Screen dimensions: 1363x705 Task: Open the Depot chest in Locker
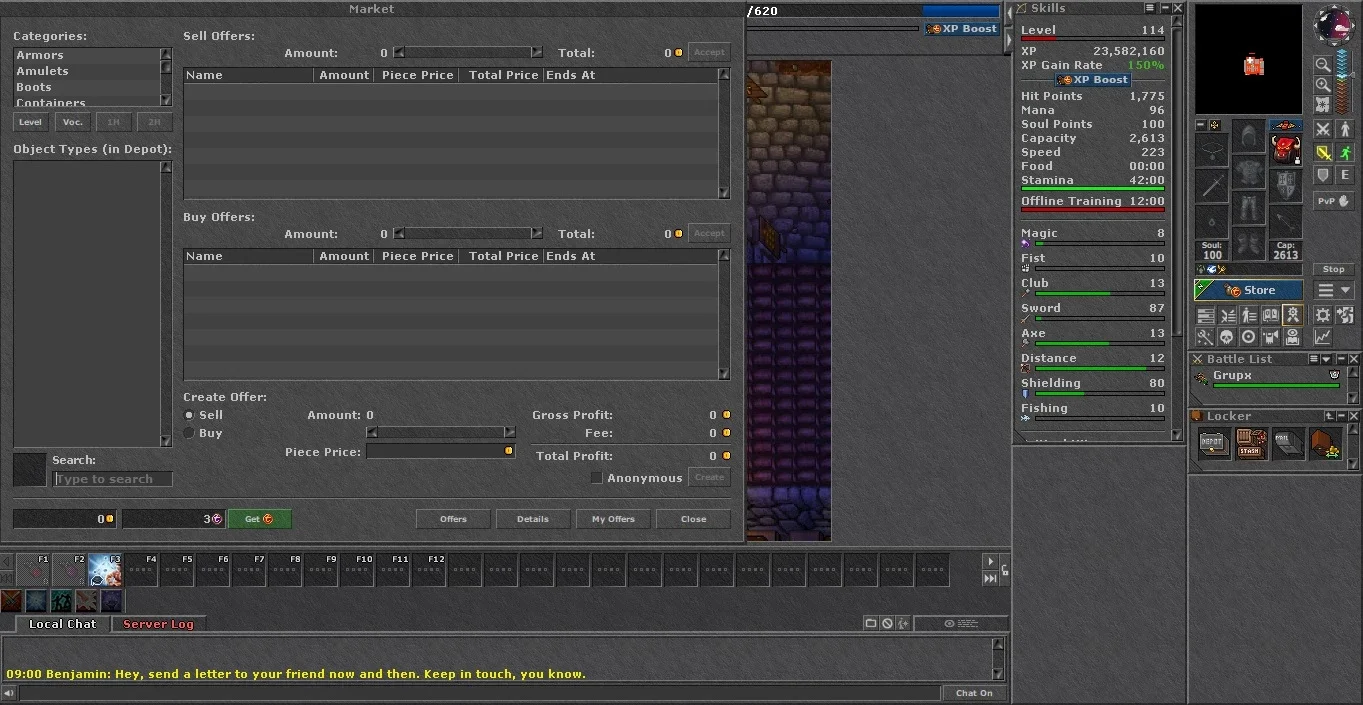tap(1213, 444)
